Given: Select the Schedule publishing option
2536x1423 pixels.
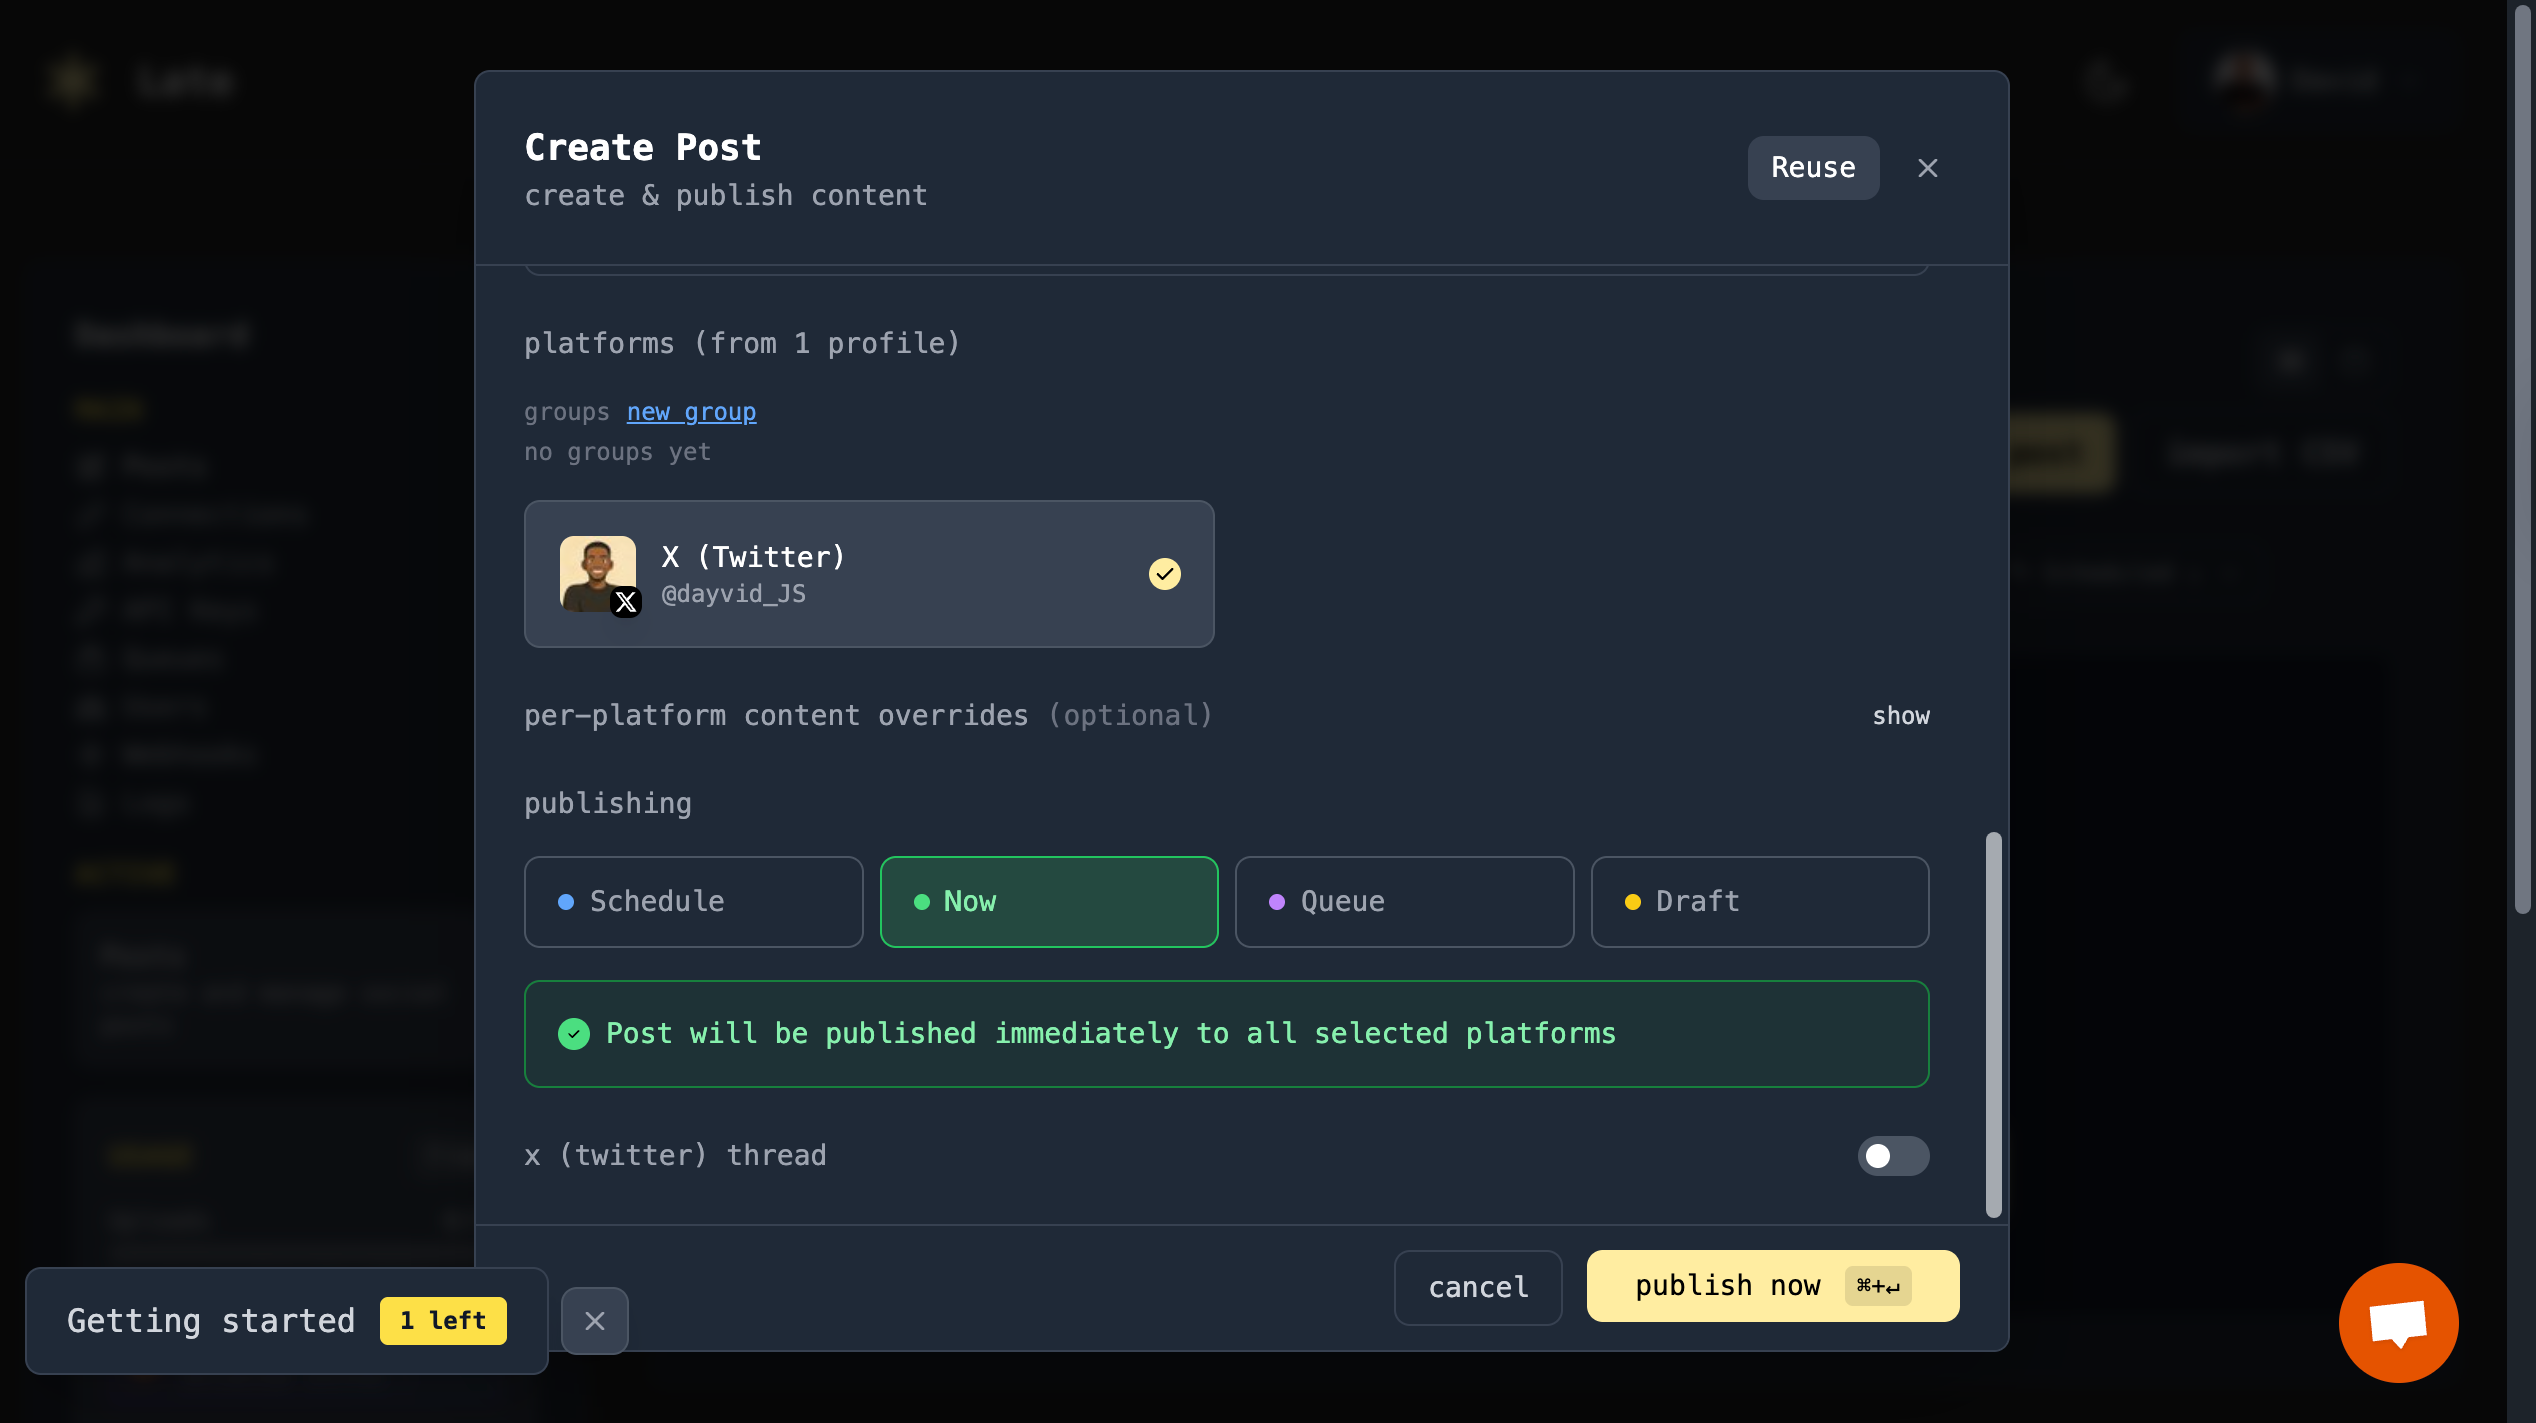Looking at the screenshot, I should click(693, 901).
